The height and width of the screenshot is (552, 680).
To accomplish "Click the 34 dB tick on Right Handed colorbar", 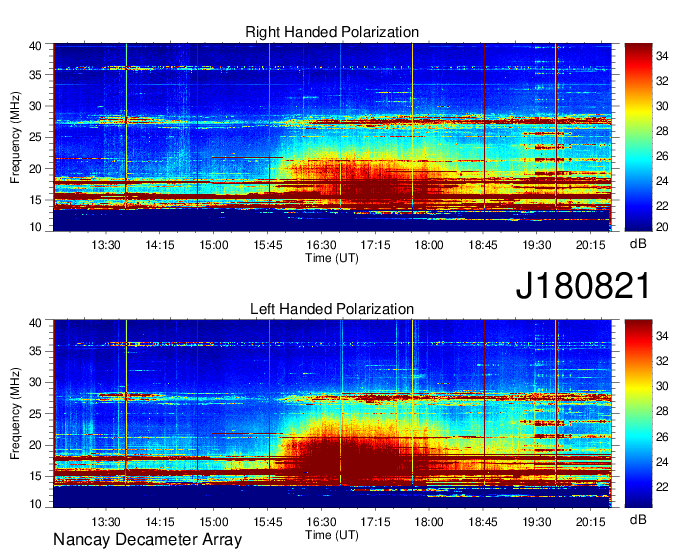I will click(x=662, y=56).
